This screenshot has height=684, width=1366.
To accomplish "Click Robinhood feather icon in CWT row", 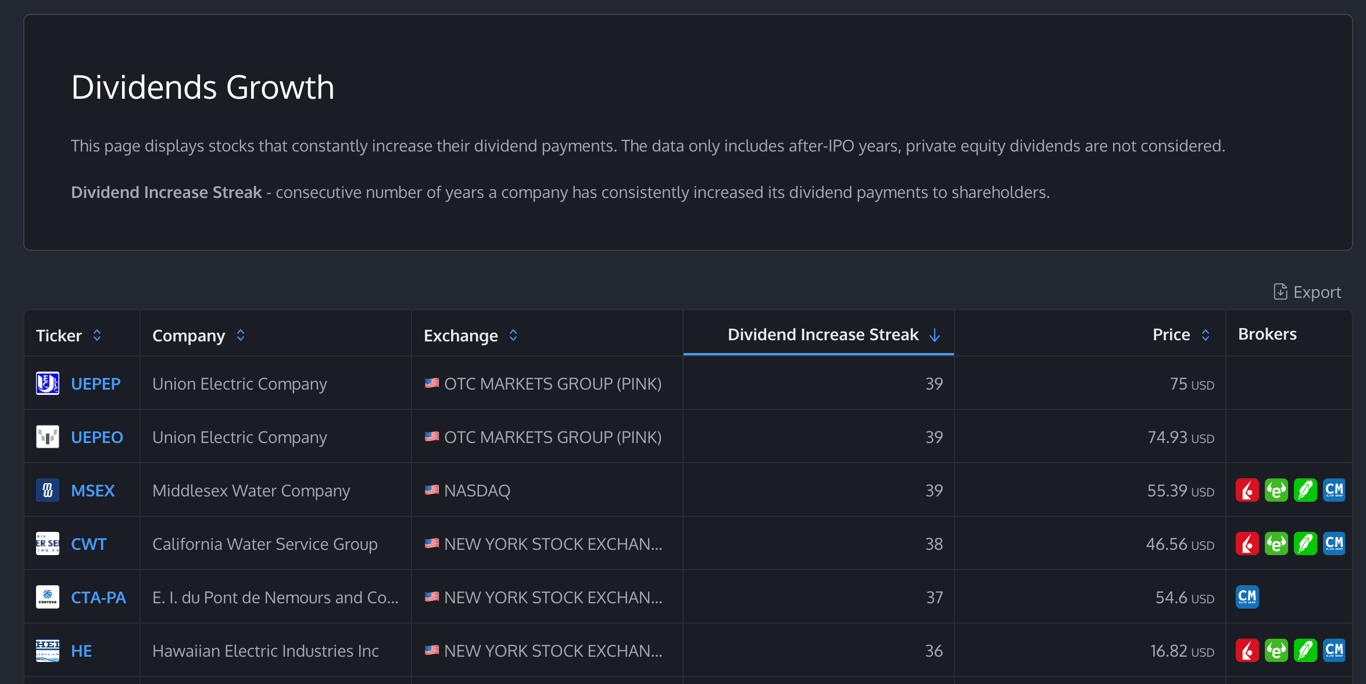I will click(x=1305, y=544).
